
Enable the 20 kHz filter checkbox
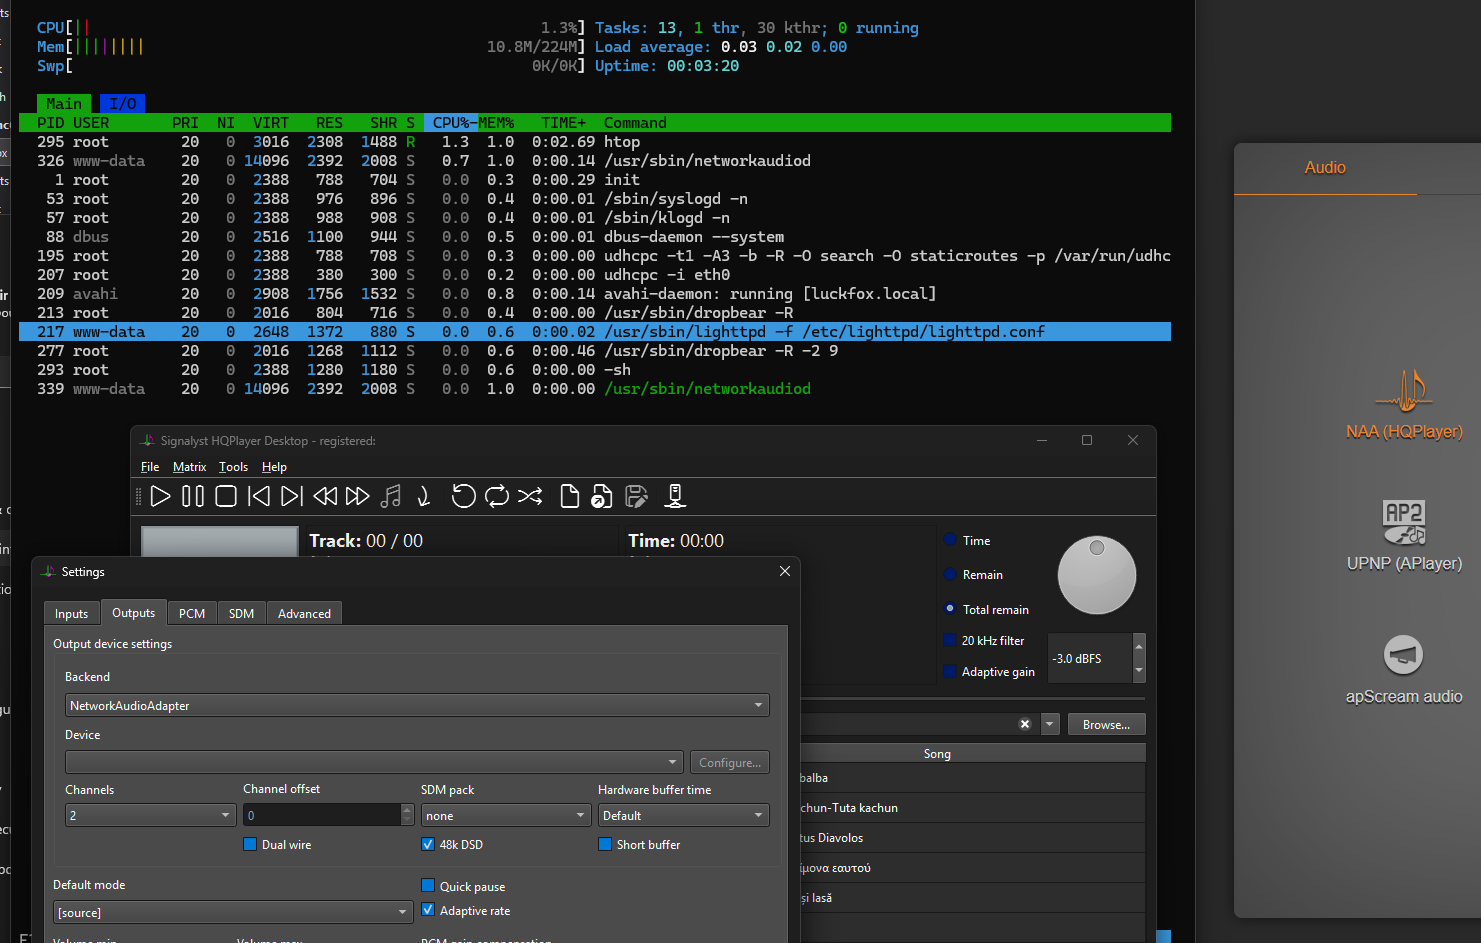point(950,640)
